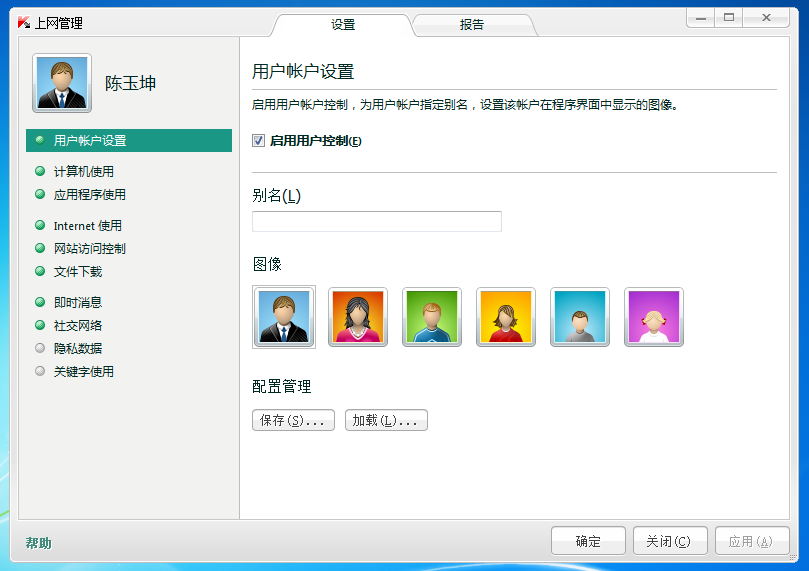The image size is (809, 571).
Task: Select the girl avatar on yellow background
Action: [x=506, y=317]
